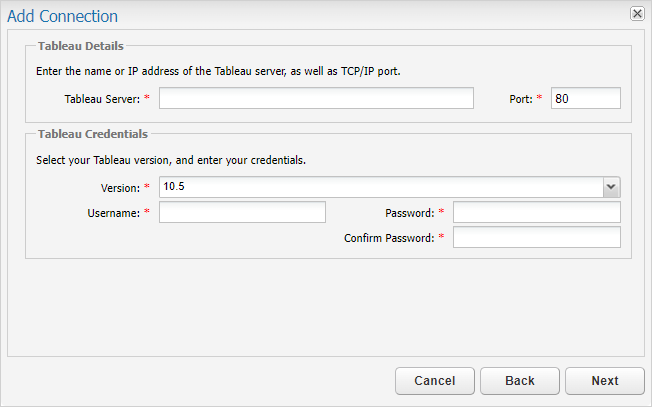The width and height of the screenshot is (652, 407).
Task: Close the Add Connection dialog with X
Action: [637, 14]
